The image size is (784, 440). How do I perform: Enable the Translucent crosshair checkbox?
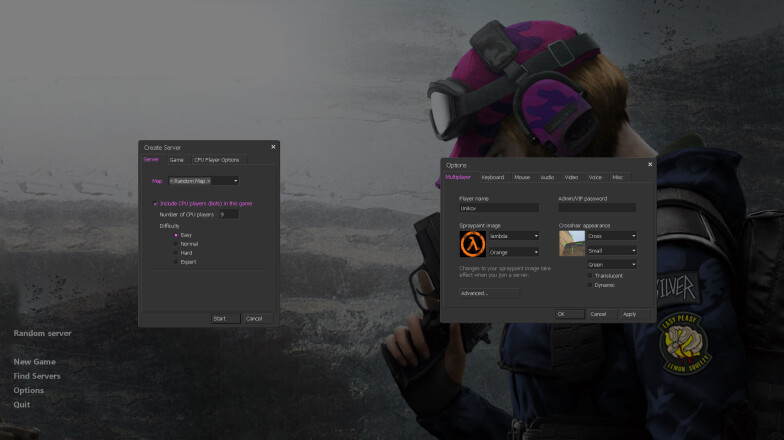click(x=590, y=276)
